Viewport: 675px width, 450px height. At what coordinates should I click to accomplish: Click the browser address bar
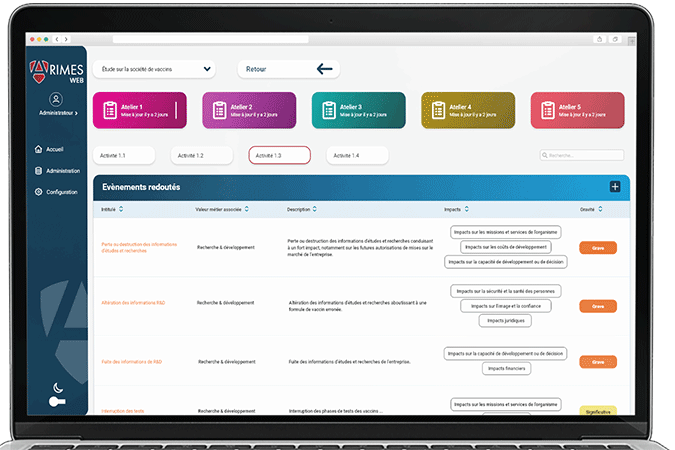tap(211, 39)
